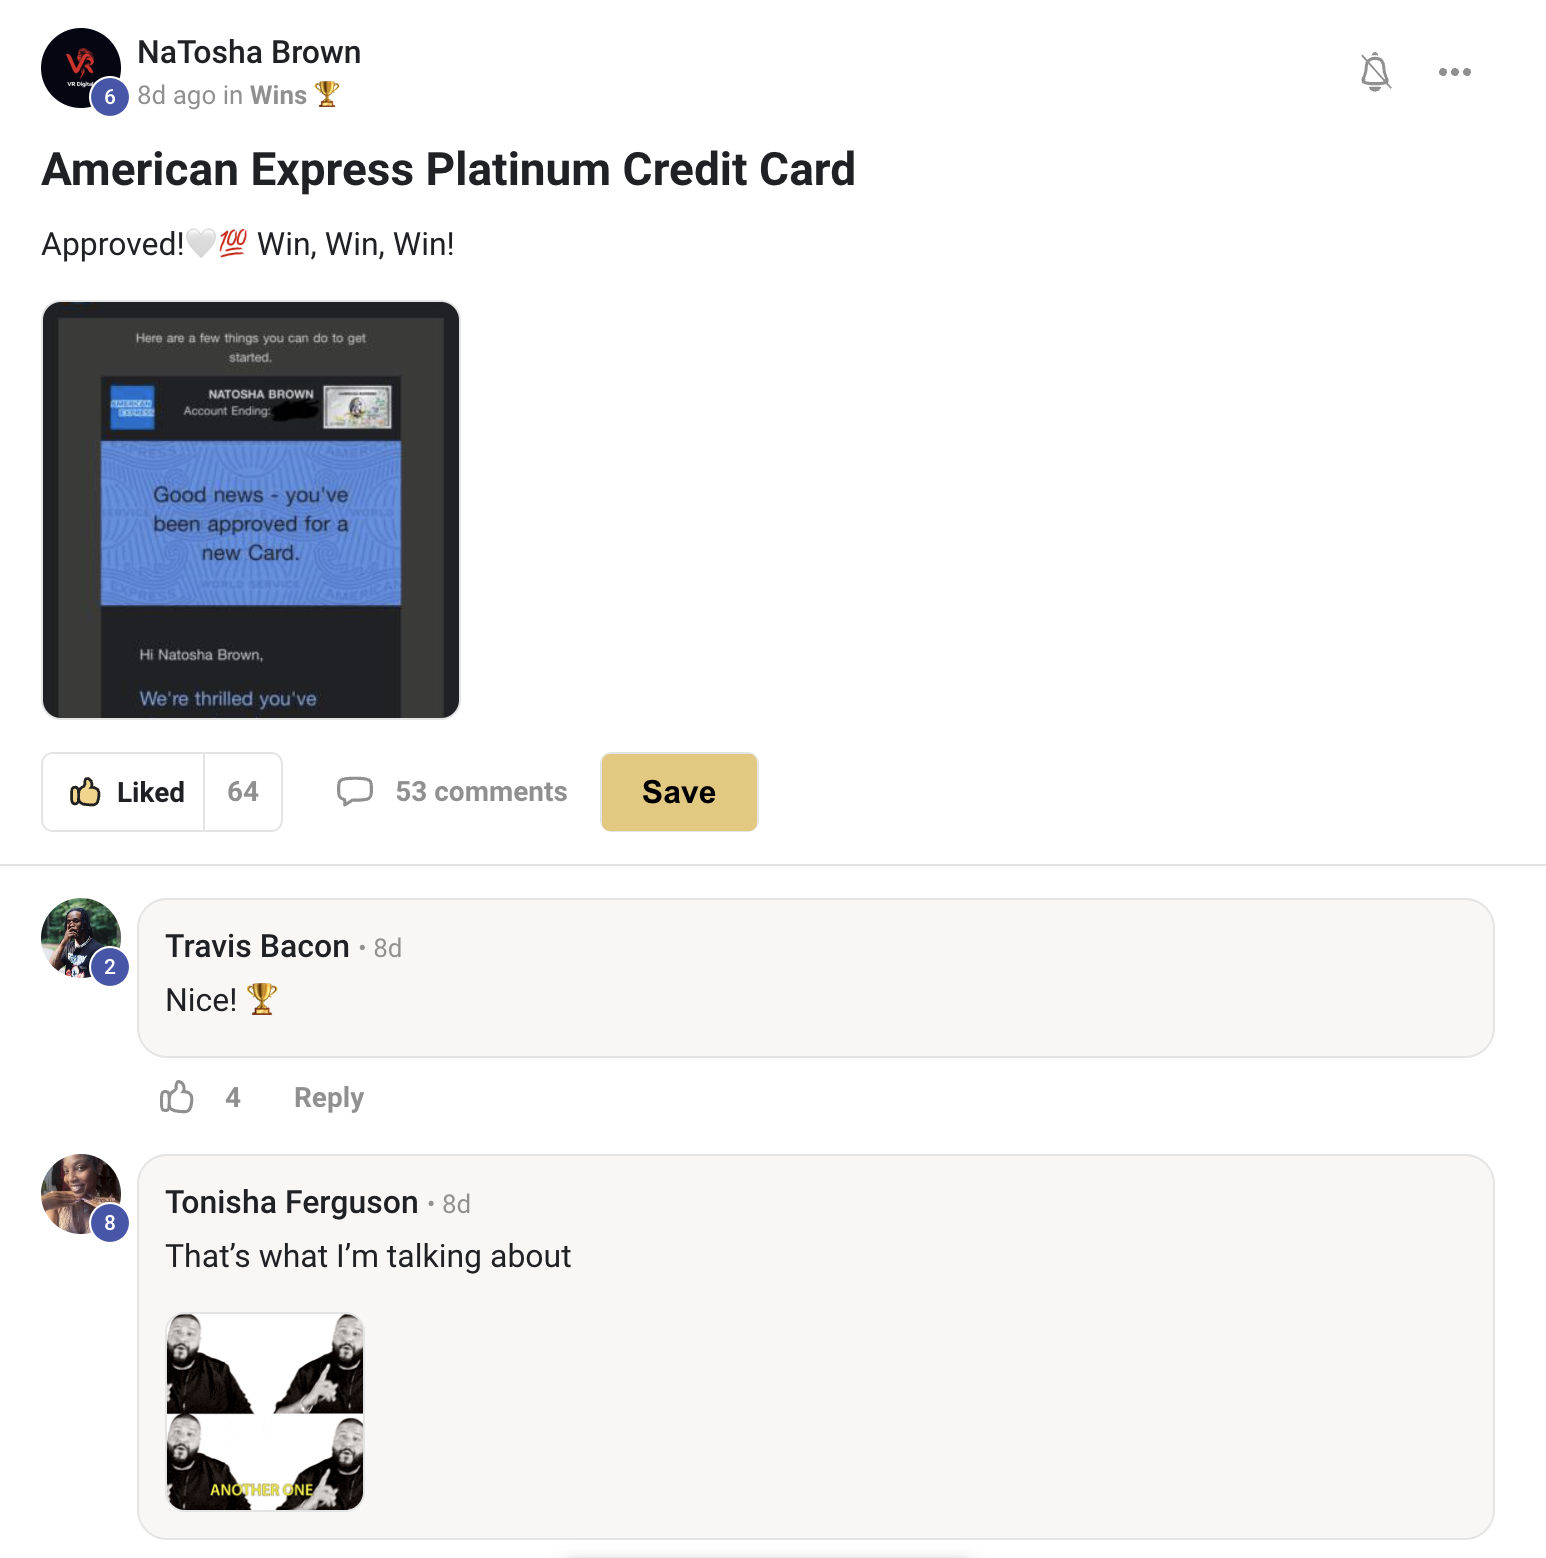The height and width of the screenshot is (1558, 1546).
Task: Open the American Express approval image
Action: point(251,510)
